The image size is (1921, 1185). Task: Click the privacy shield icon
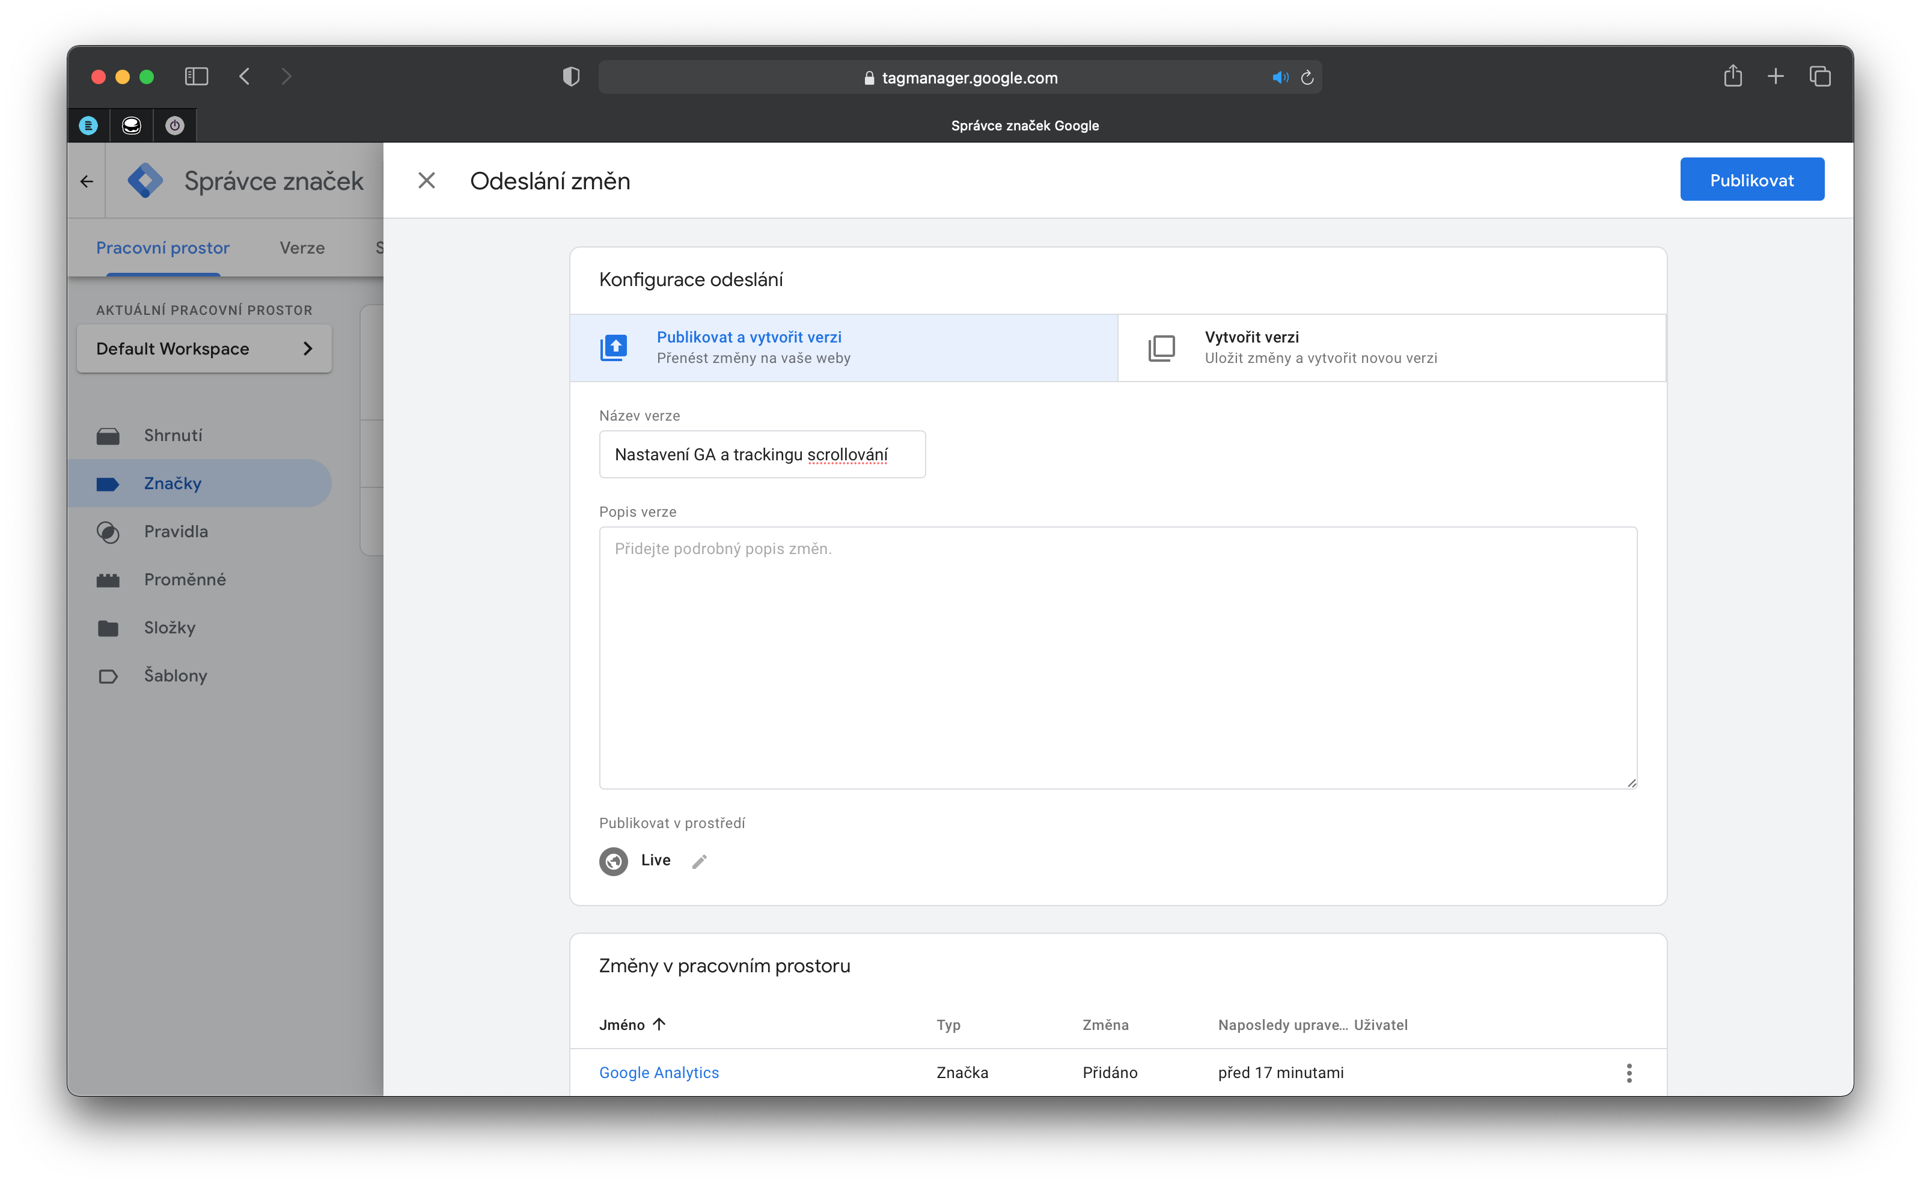(571, 77)
